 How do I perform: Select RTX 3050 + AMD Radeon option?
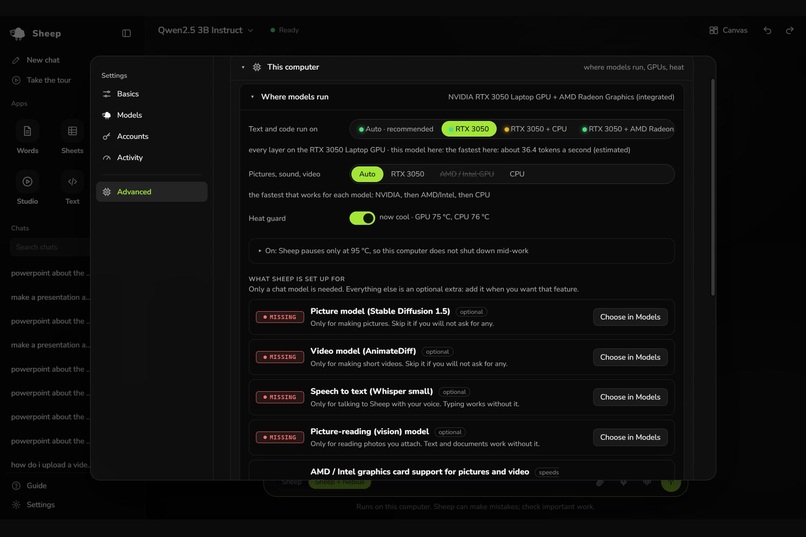point(628,129)
